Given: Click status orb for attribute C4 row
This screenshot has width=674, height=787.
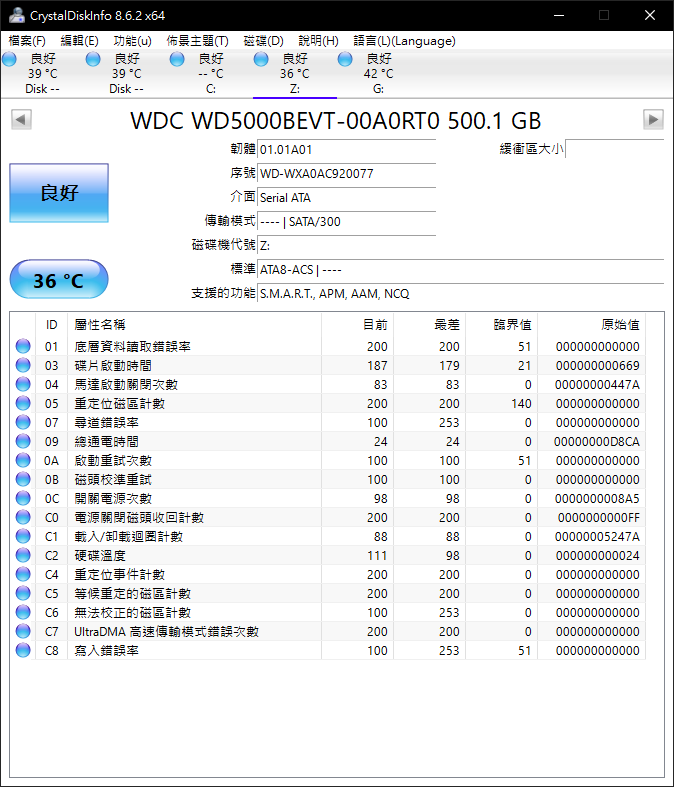Looking at the screenshot, I should (x=23, y=574).
